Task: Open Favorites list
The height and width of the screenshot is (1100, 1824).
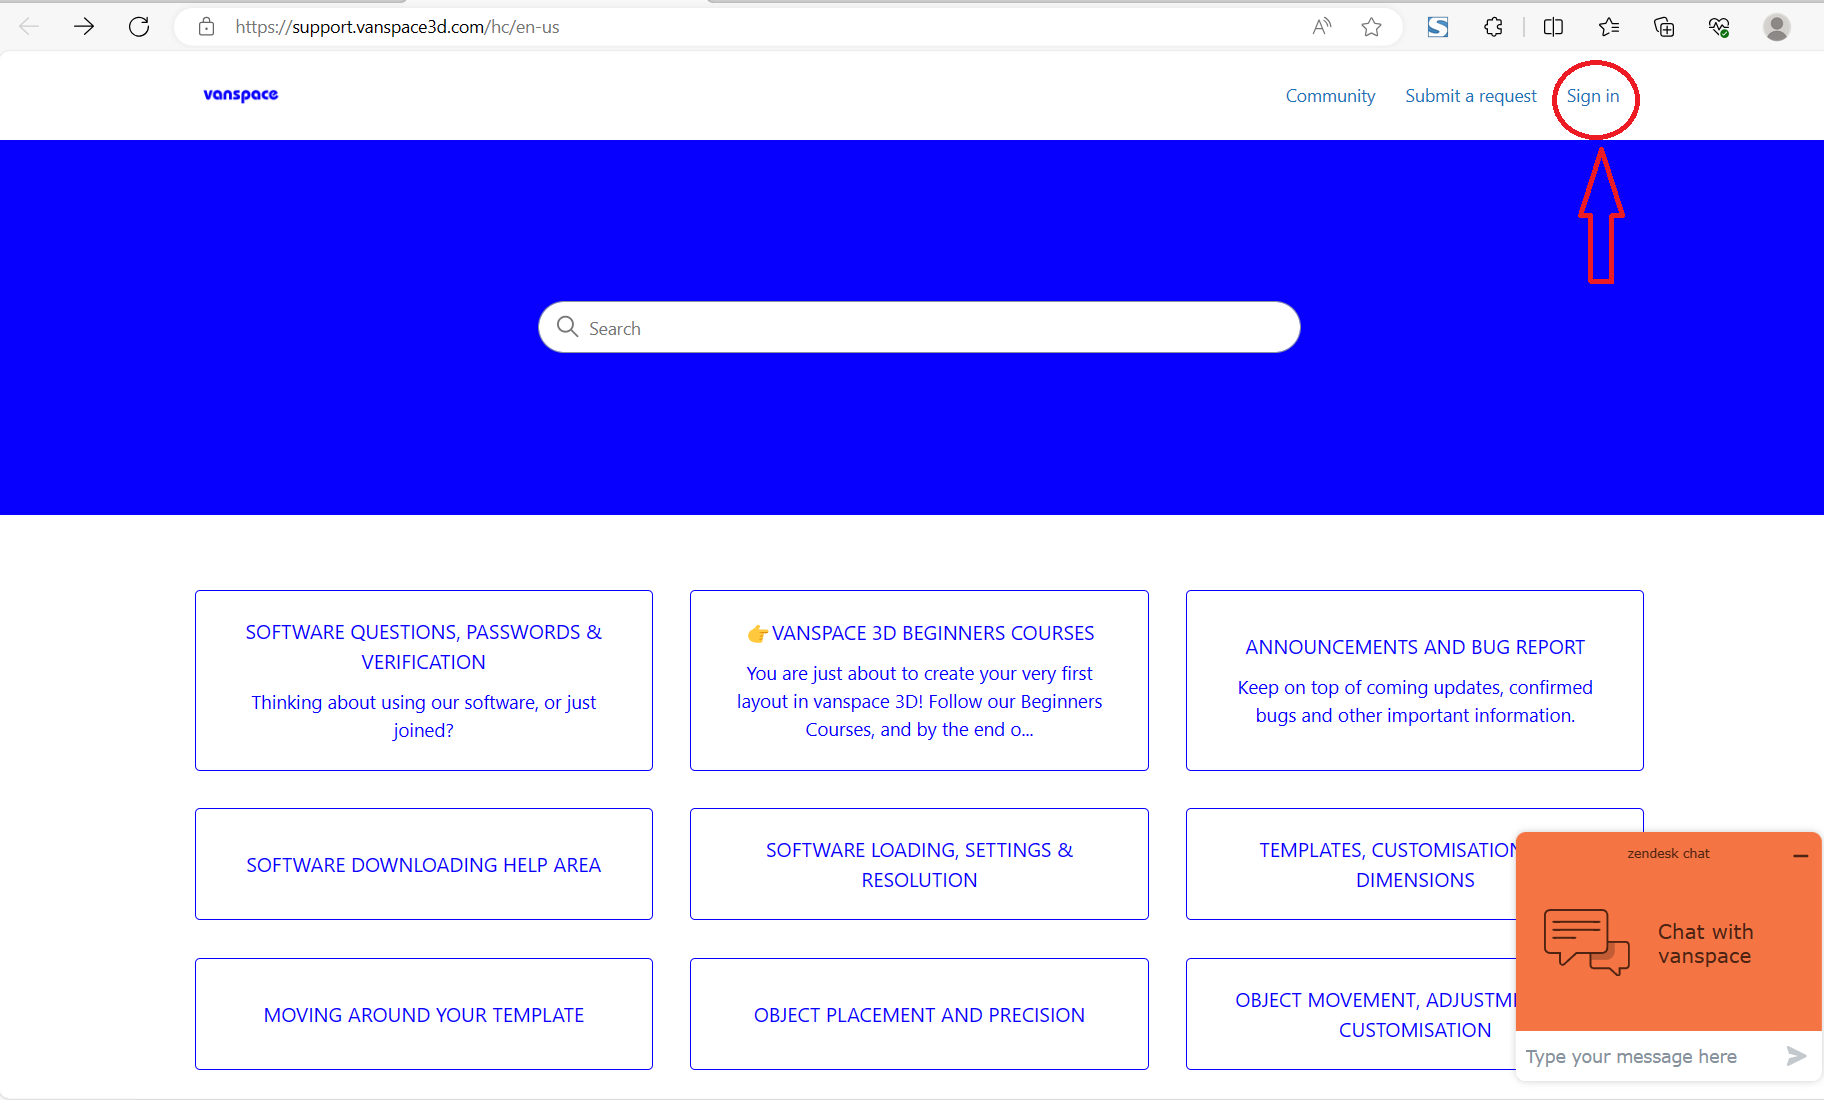Action: click(x=1609, y=27)
